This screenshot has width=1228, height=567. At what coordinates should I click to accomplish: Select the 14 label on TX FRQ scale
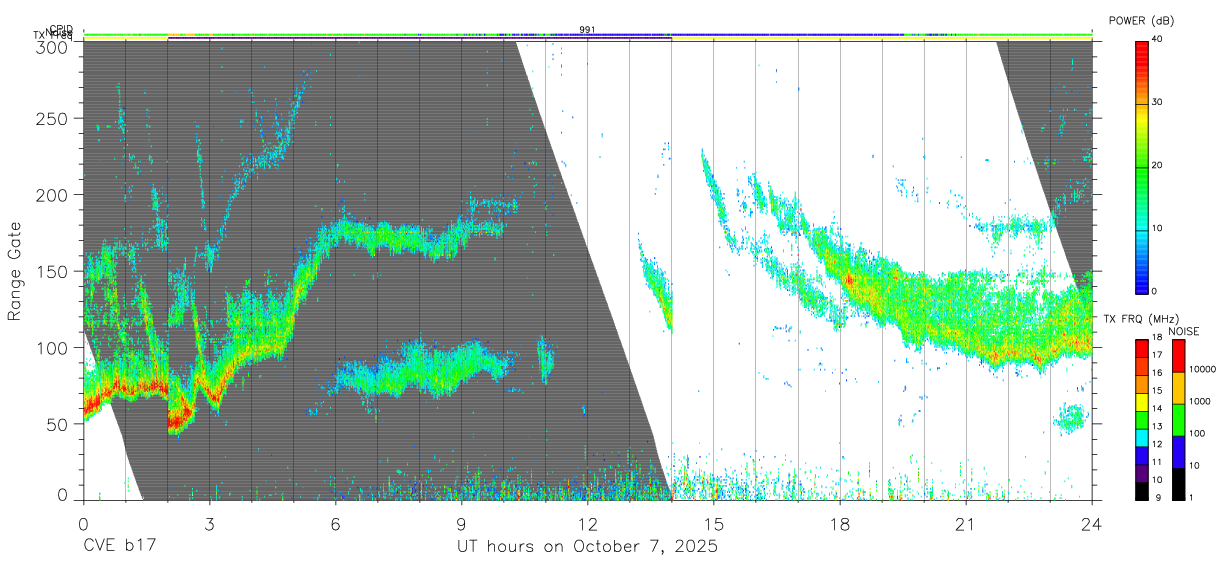(x=1156, y=409)
